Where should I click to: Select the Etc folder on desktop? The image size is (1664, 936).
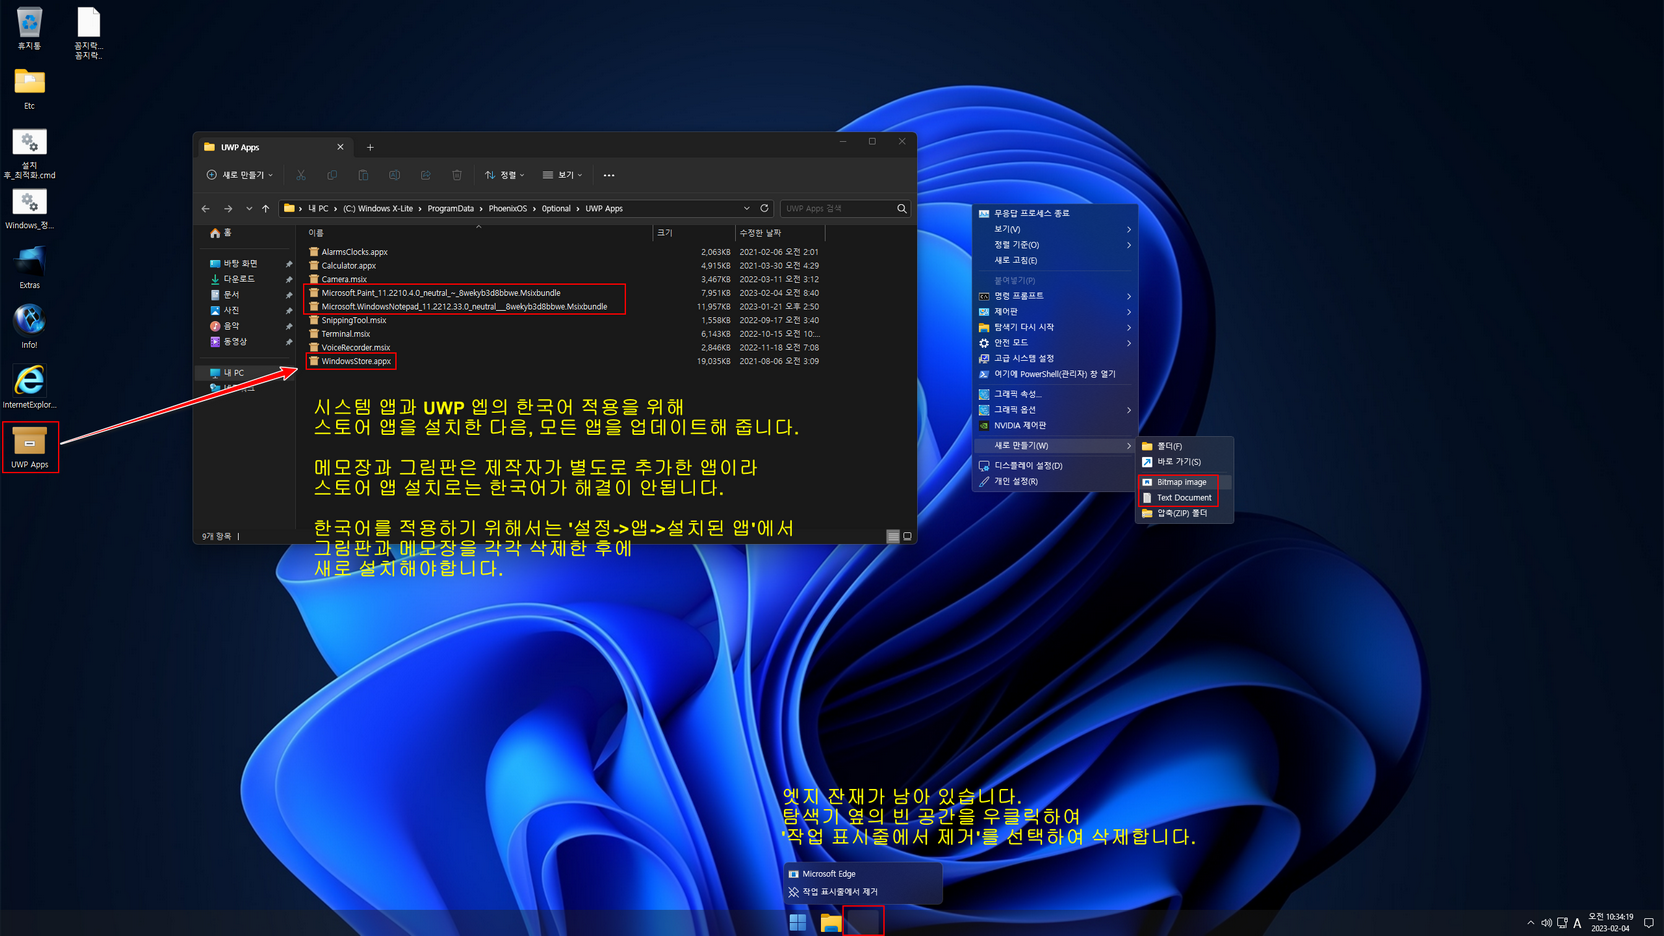point(29,88)
